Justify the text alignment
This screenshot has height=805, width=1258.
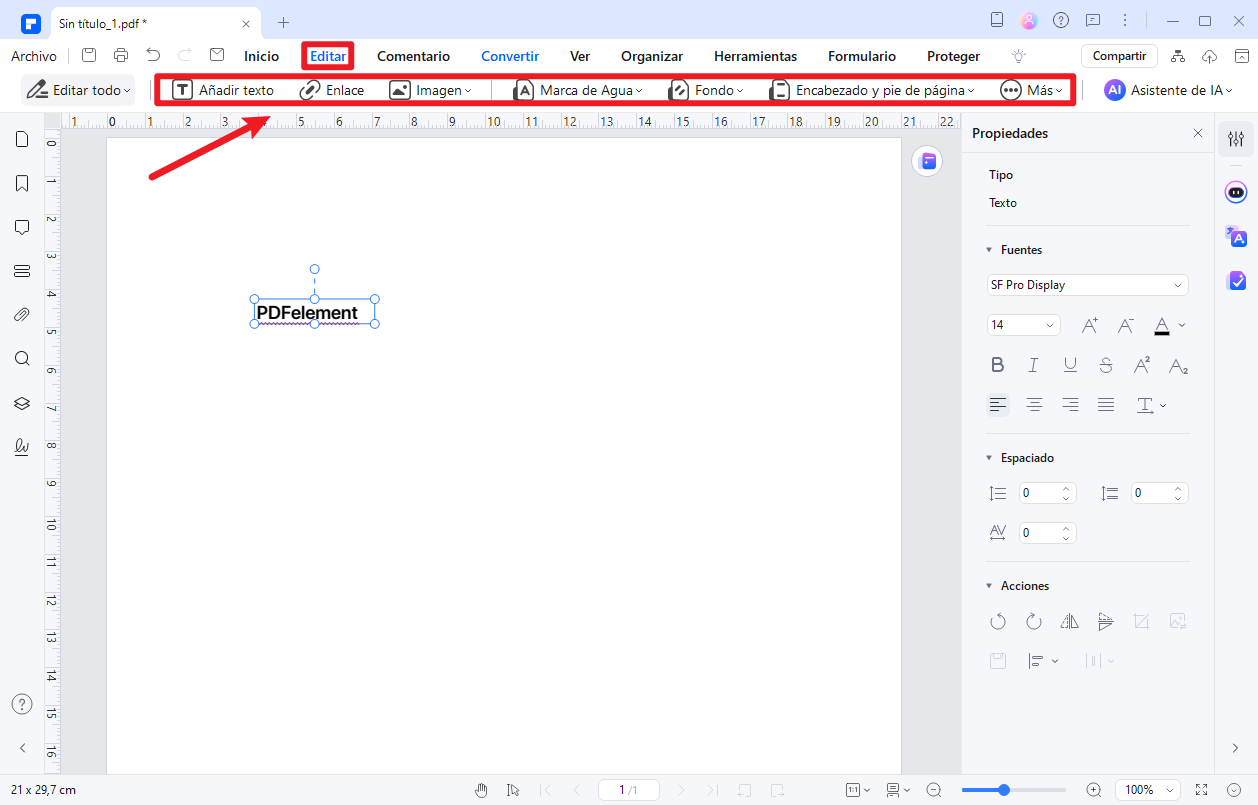coord(1106,405)
